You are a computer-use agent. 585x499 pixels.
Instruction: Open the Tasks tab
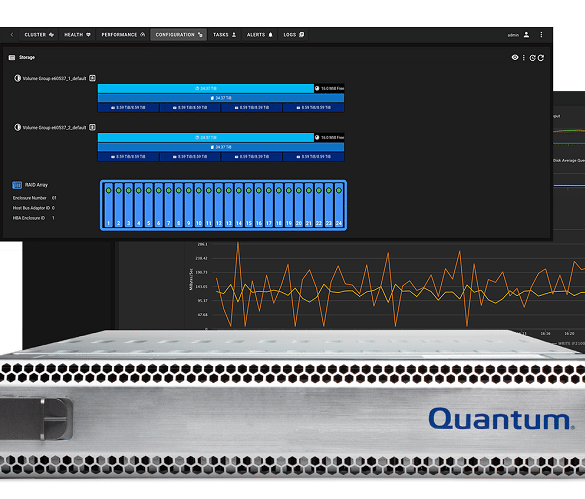click(224, 35)
